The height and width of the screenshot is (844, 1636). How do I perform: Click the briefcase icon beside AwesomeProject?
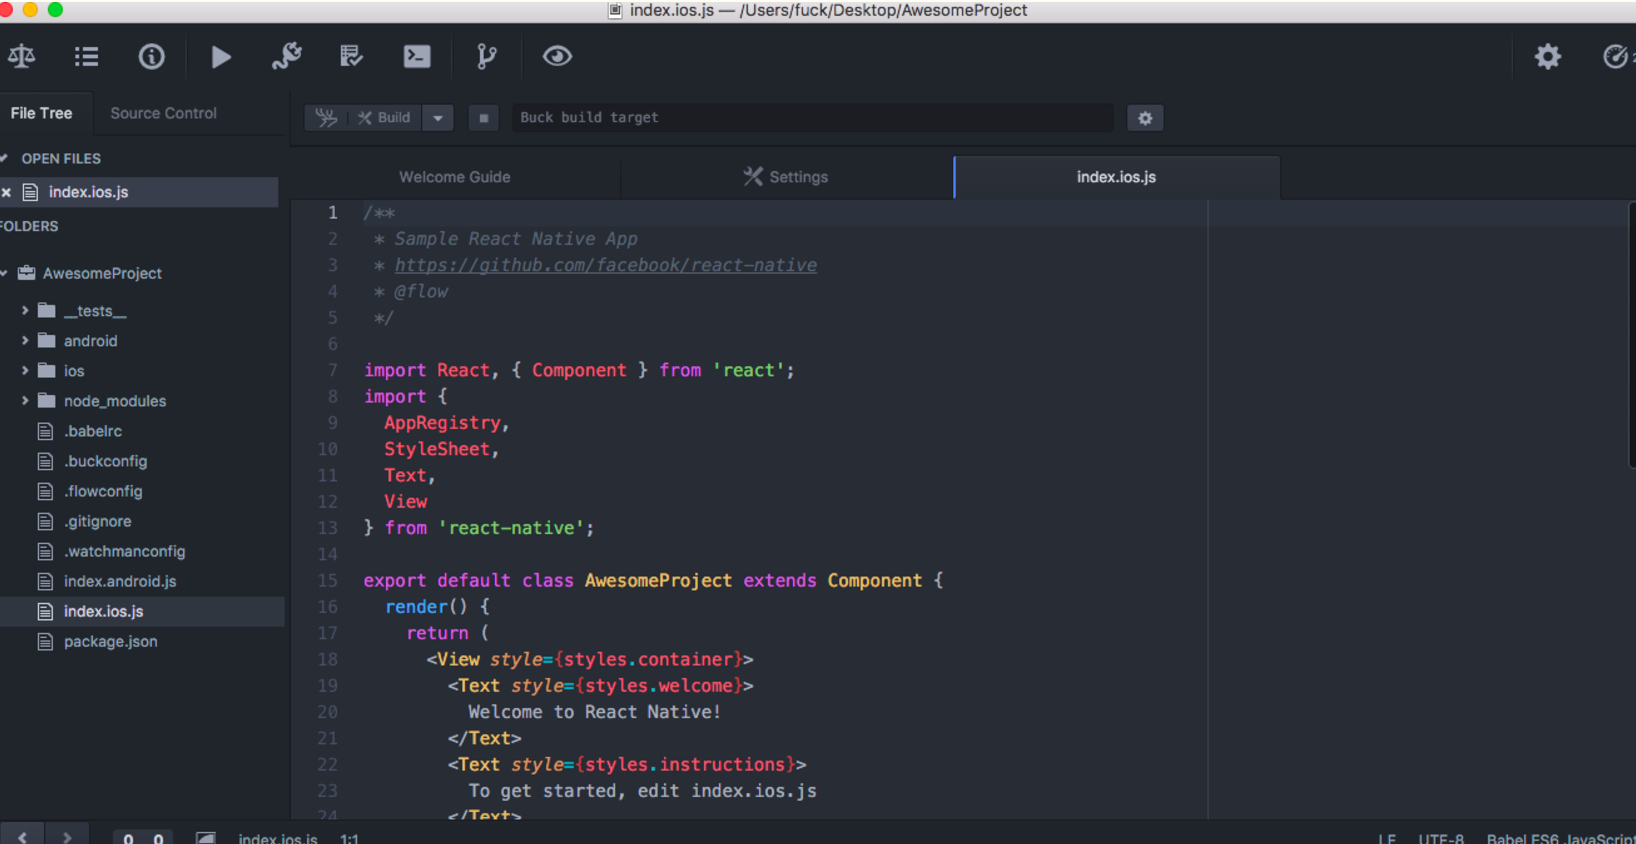click(x=27, y=273)
